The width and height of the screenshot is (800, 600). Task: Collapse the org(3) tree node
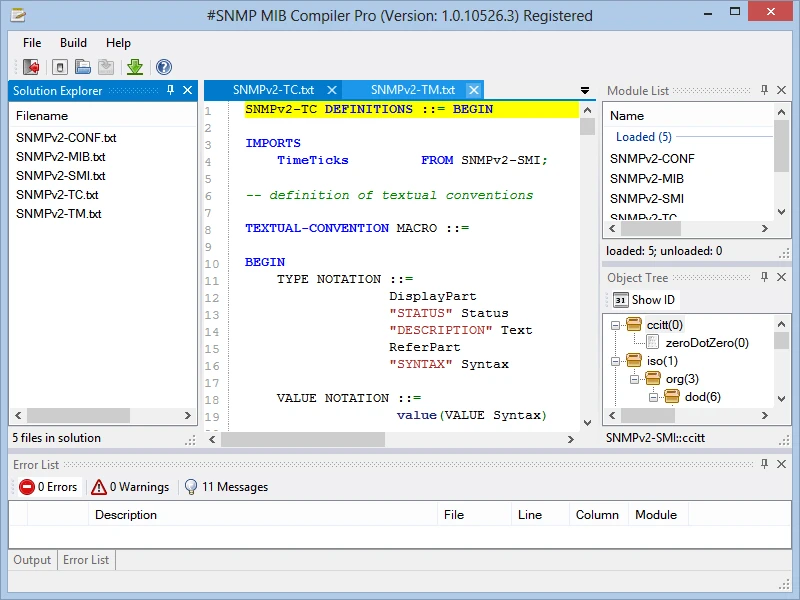click(x=633, y=379)
